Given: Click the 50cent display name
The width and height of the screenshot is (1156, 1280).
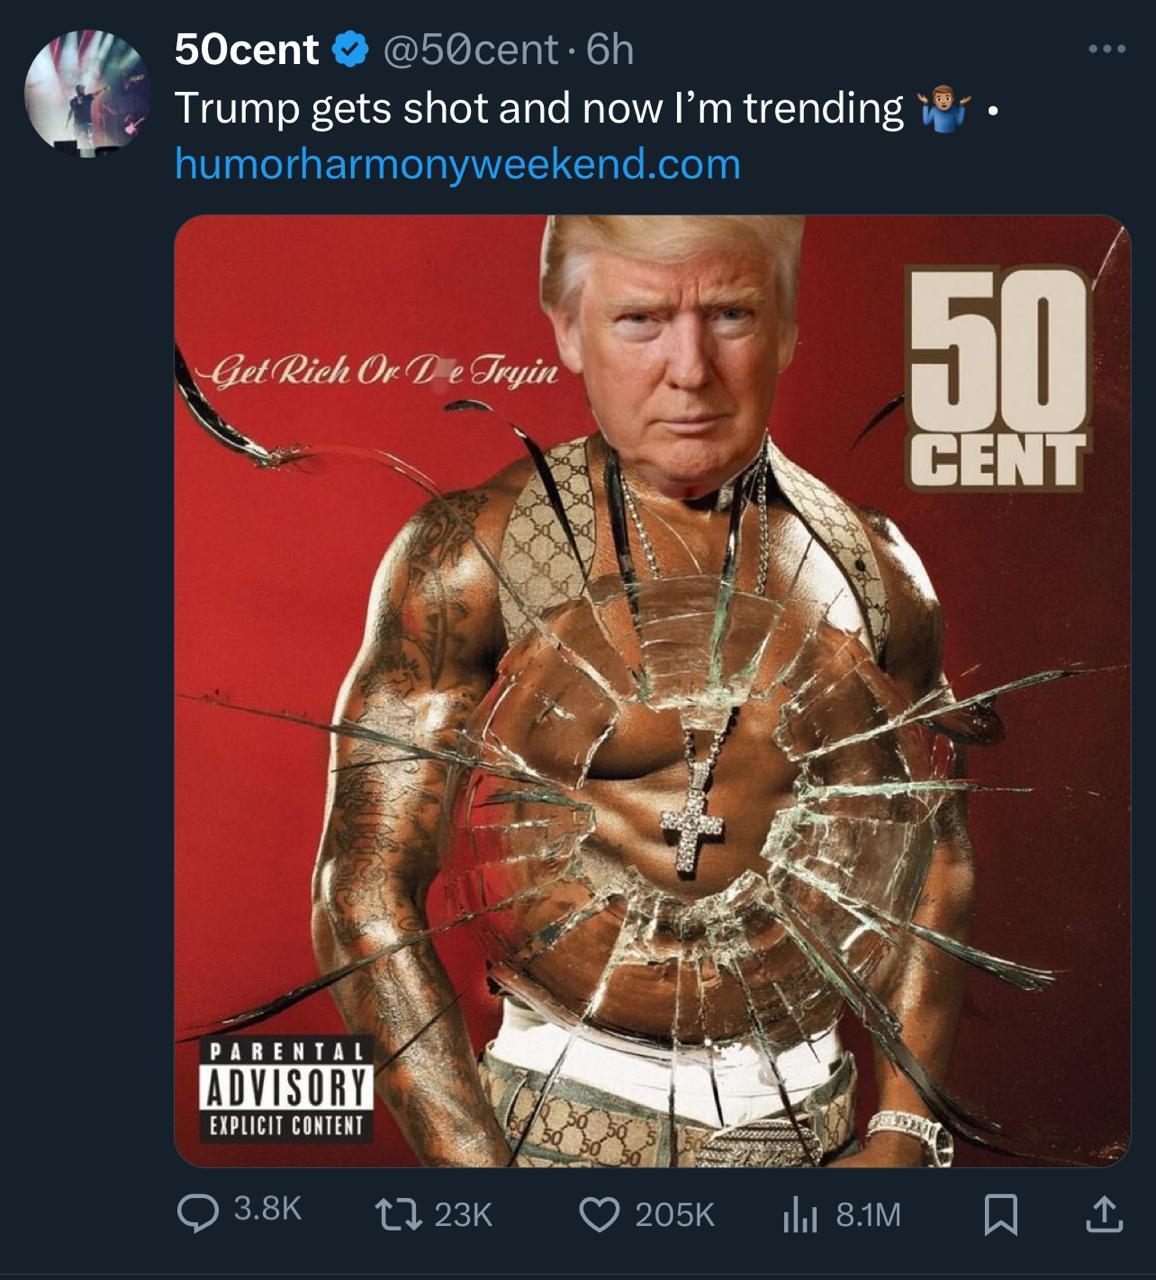Looking at the screenshot, I should click(246, 49).
